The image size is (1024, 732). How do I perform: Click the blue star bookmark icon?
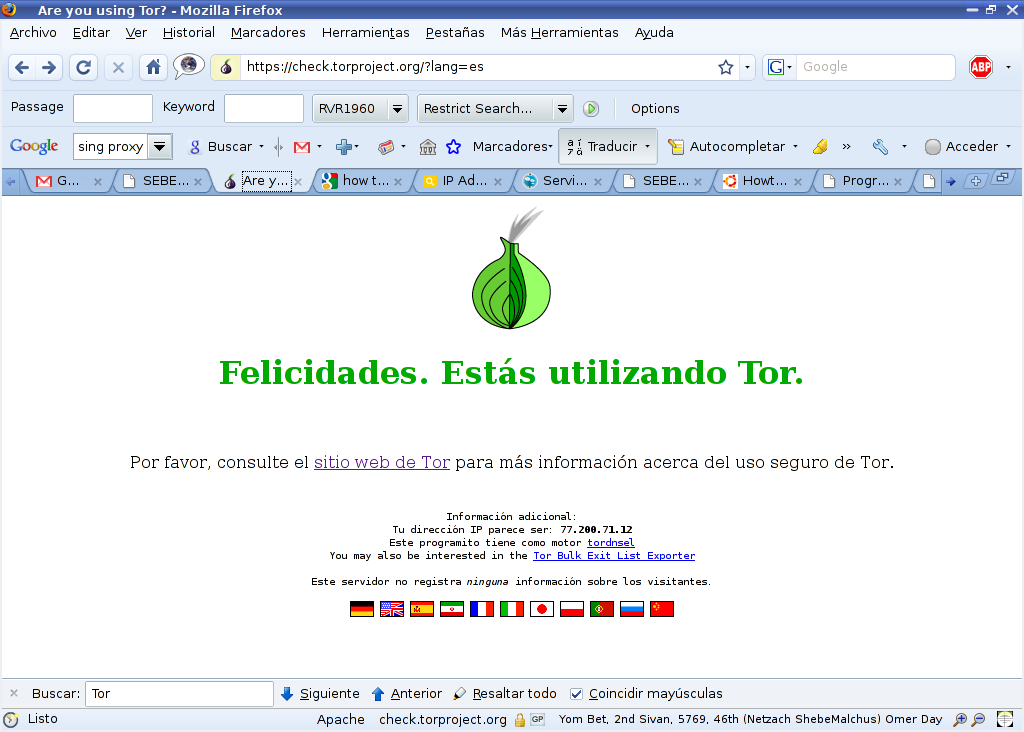coord(453,147)
